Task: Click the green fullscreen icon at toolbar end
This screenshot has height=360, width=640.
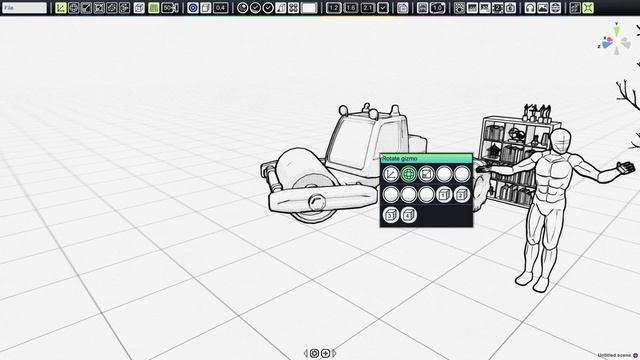Action: point(588,8)
